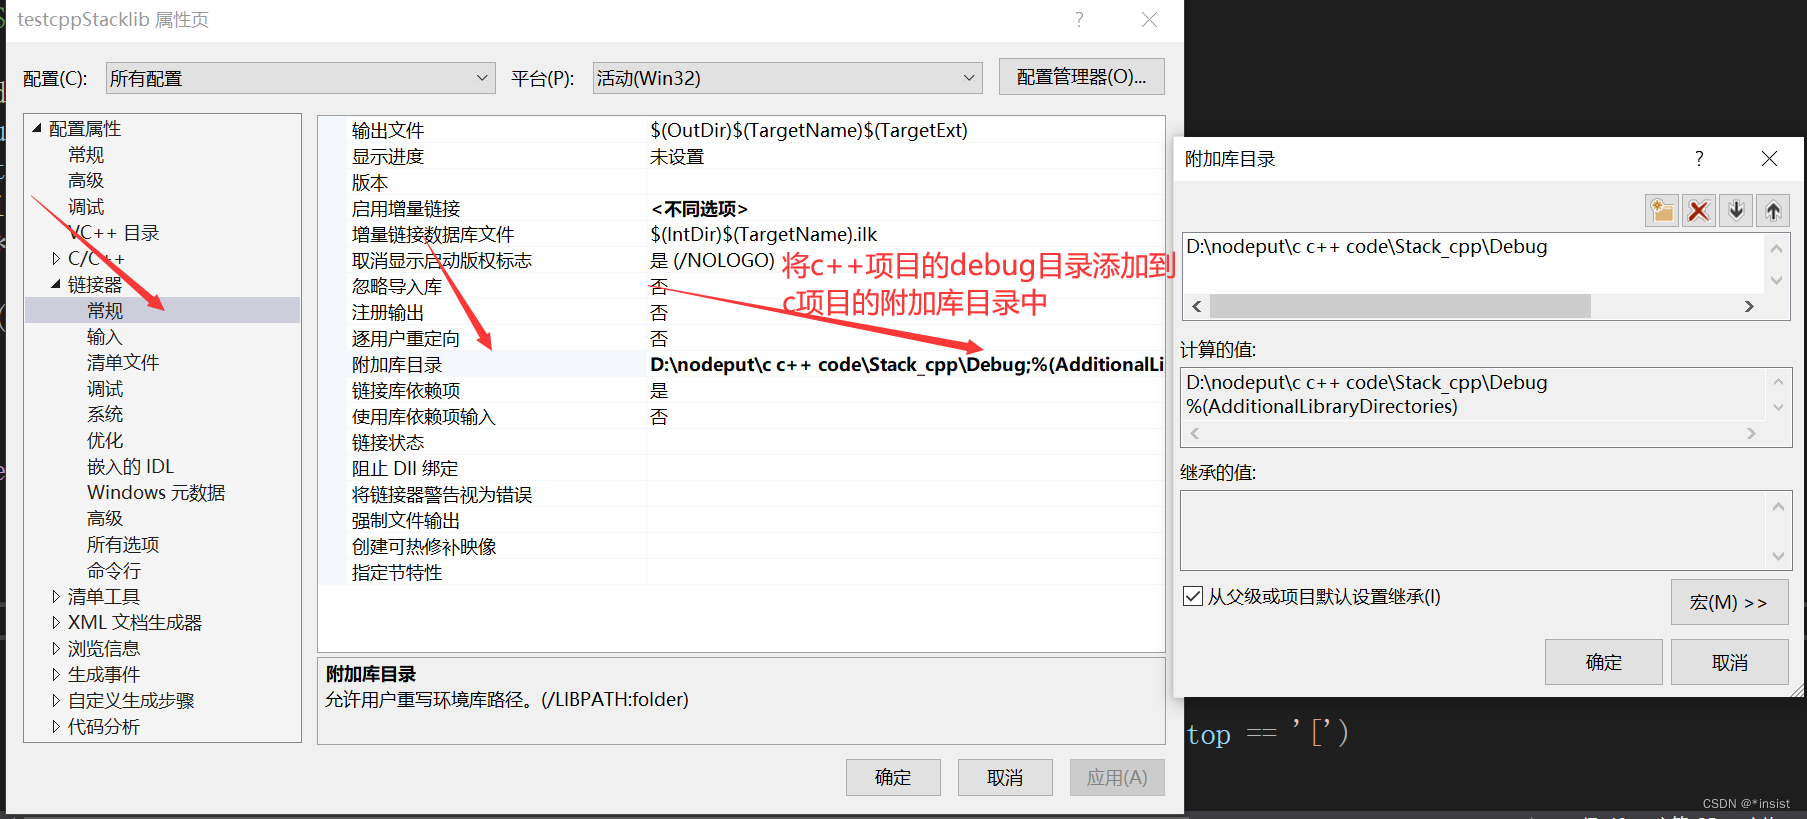Click the red X delete line icon
The height and width of the screenshot is (819, 1807).
(x=1699, y=211)
